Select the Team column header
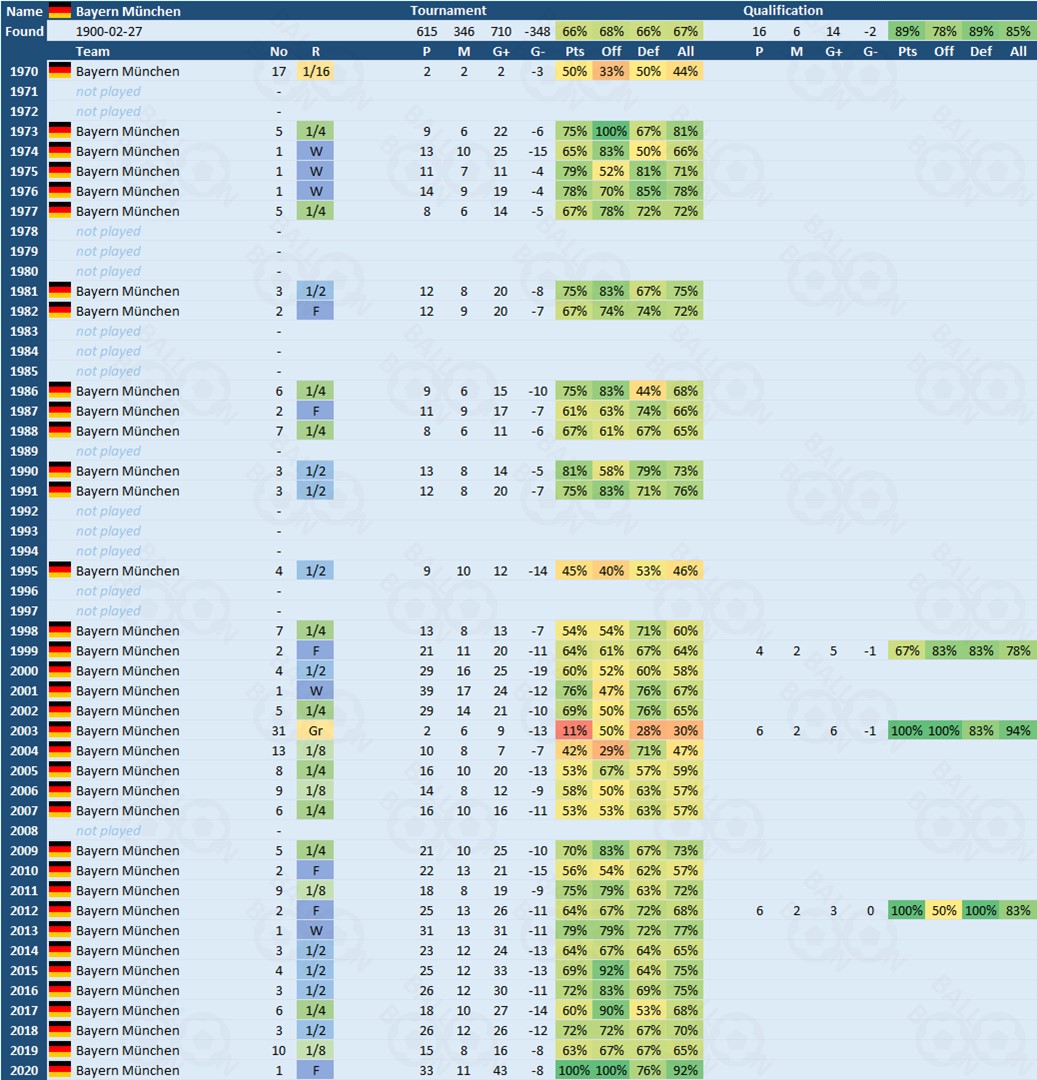This screenshot has width=1037, height=1080. pyautogui.click(x=93, y=51)
